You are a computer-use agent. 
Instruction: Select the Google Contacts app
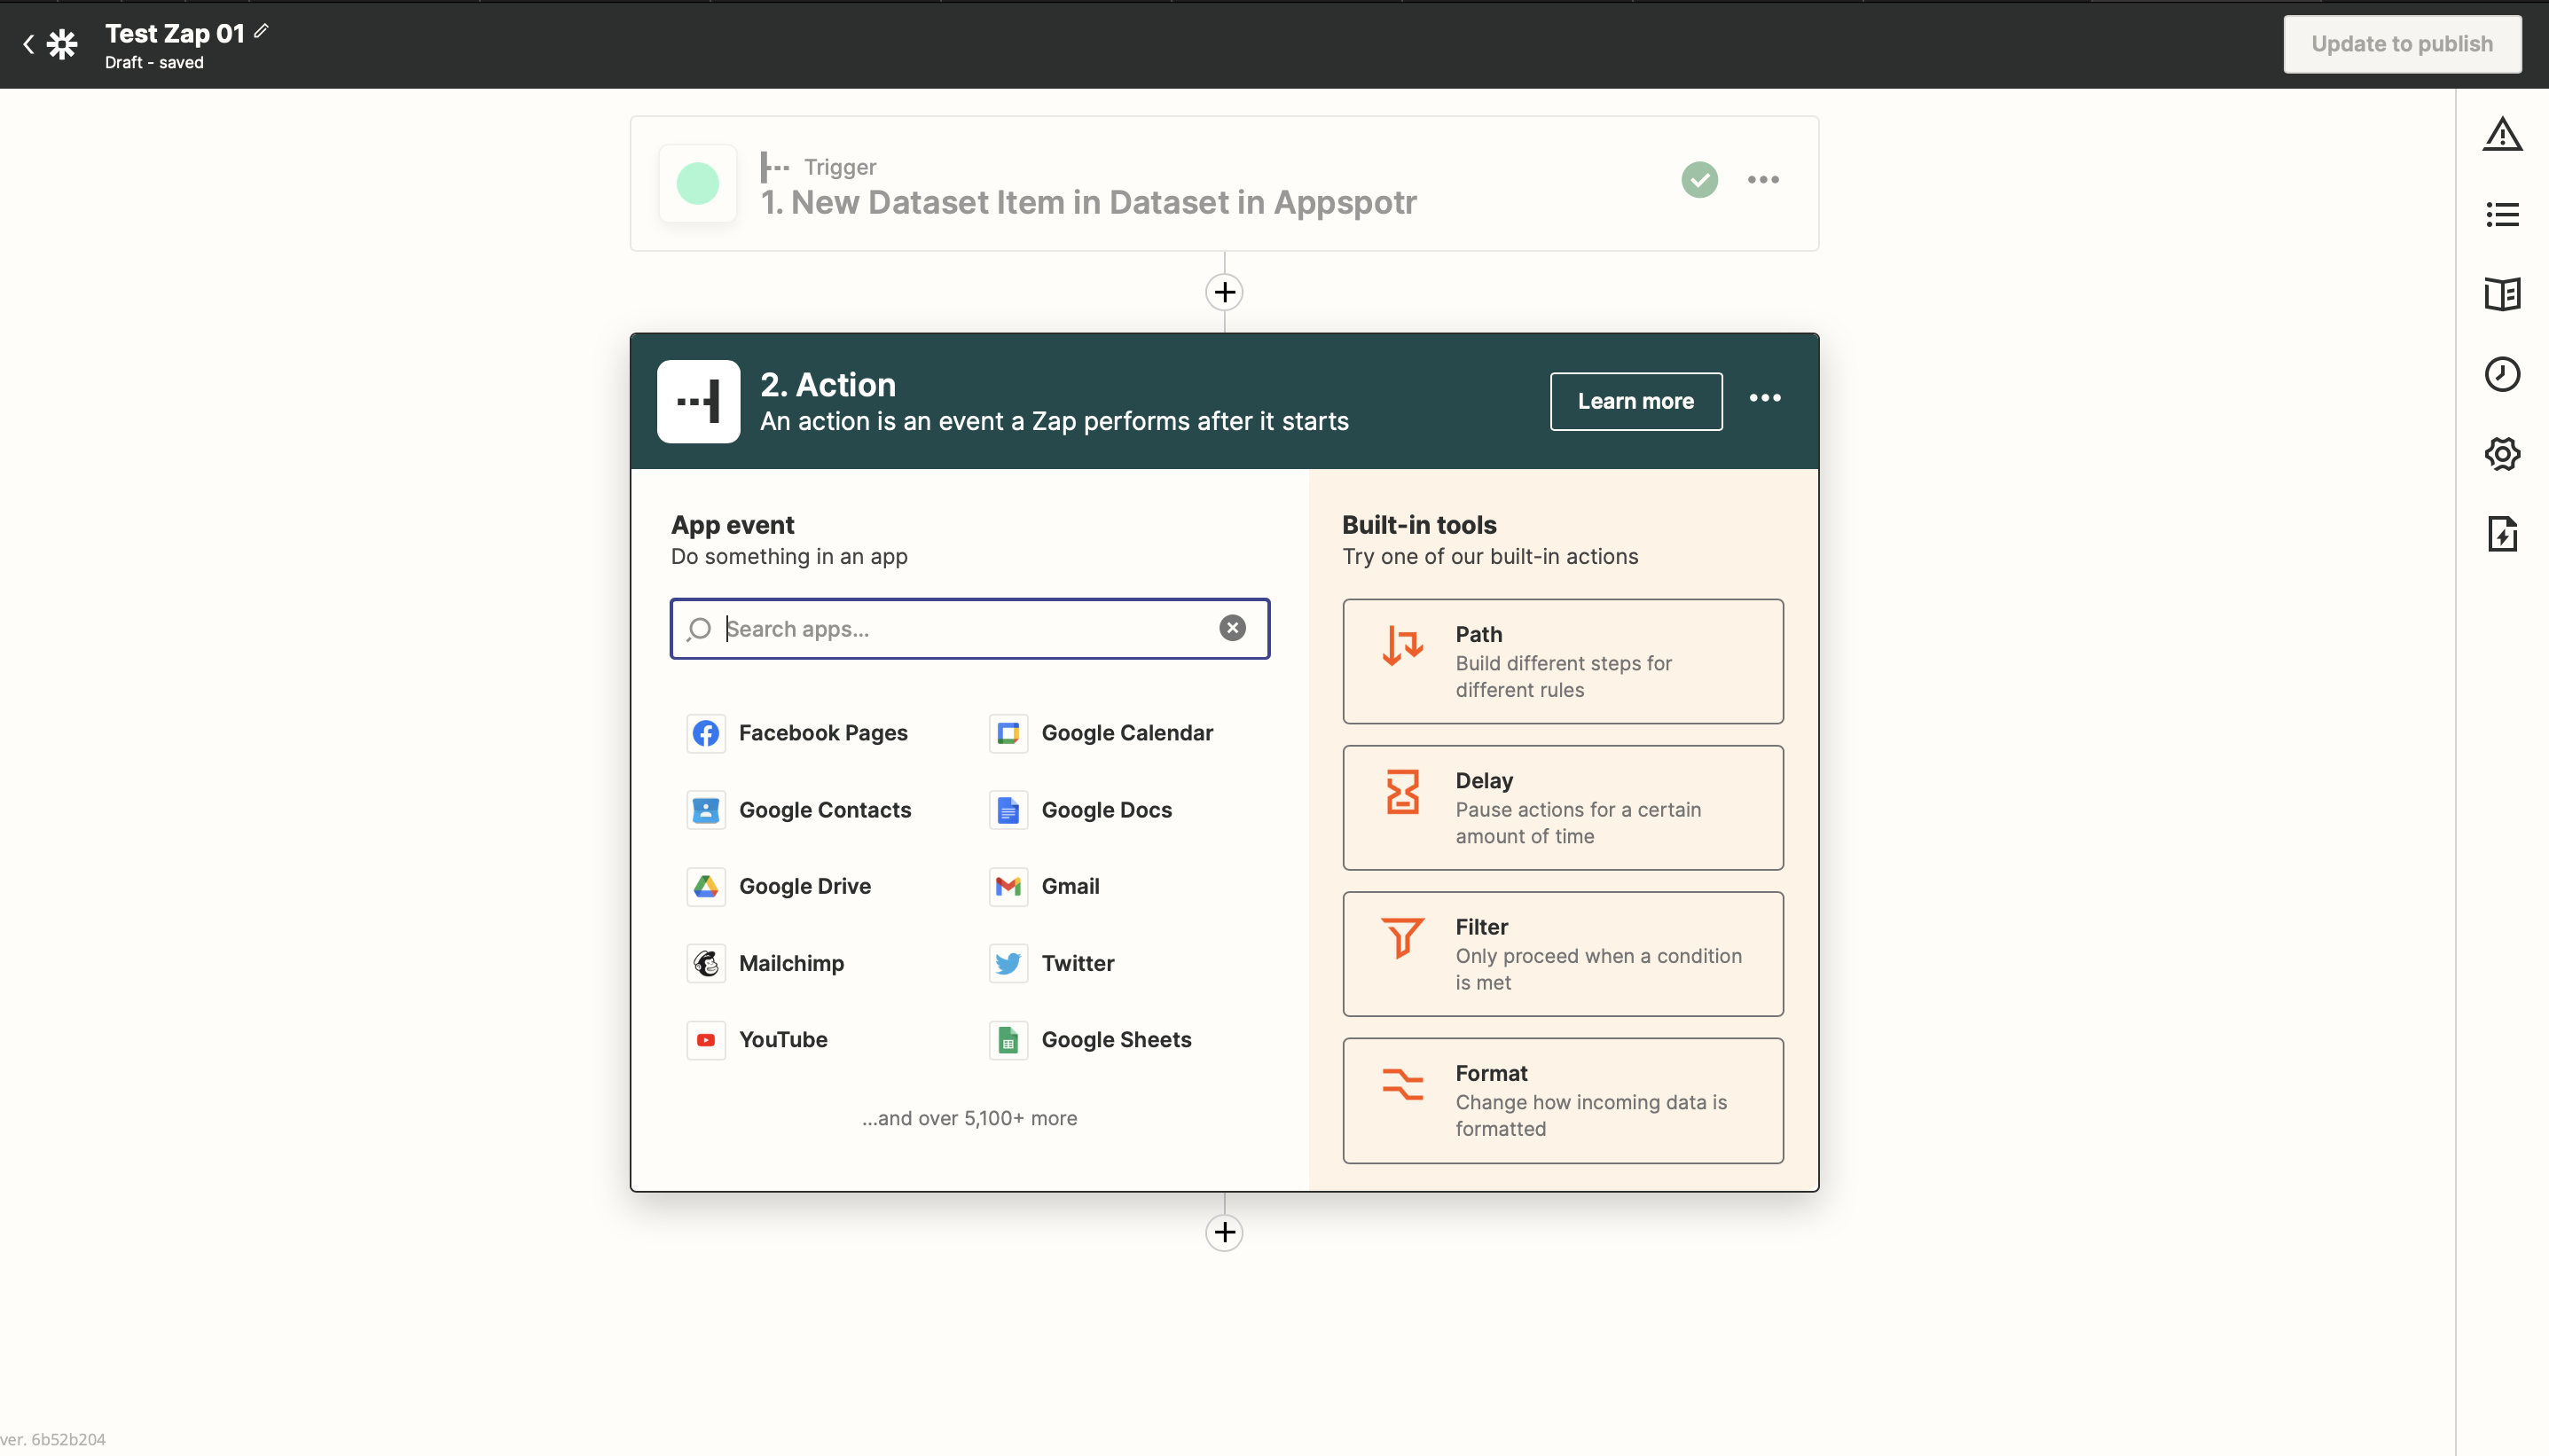799,810
